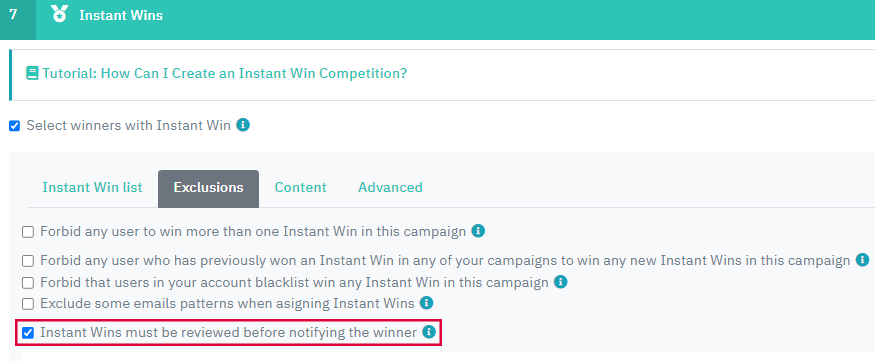Open info icon next to Select winners with Instant Win
The width and height of the screenshot is (875, 361).
243,124
